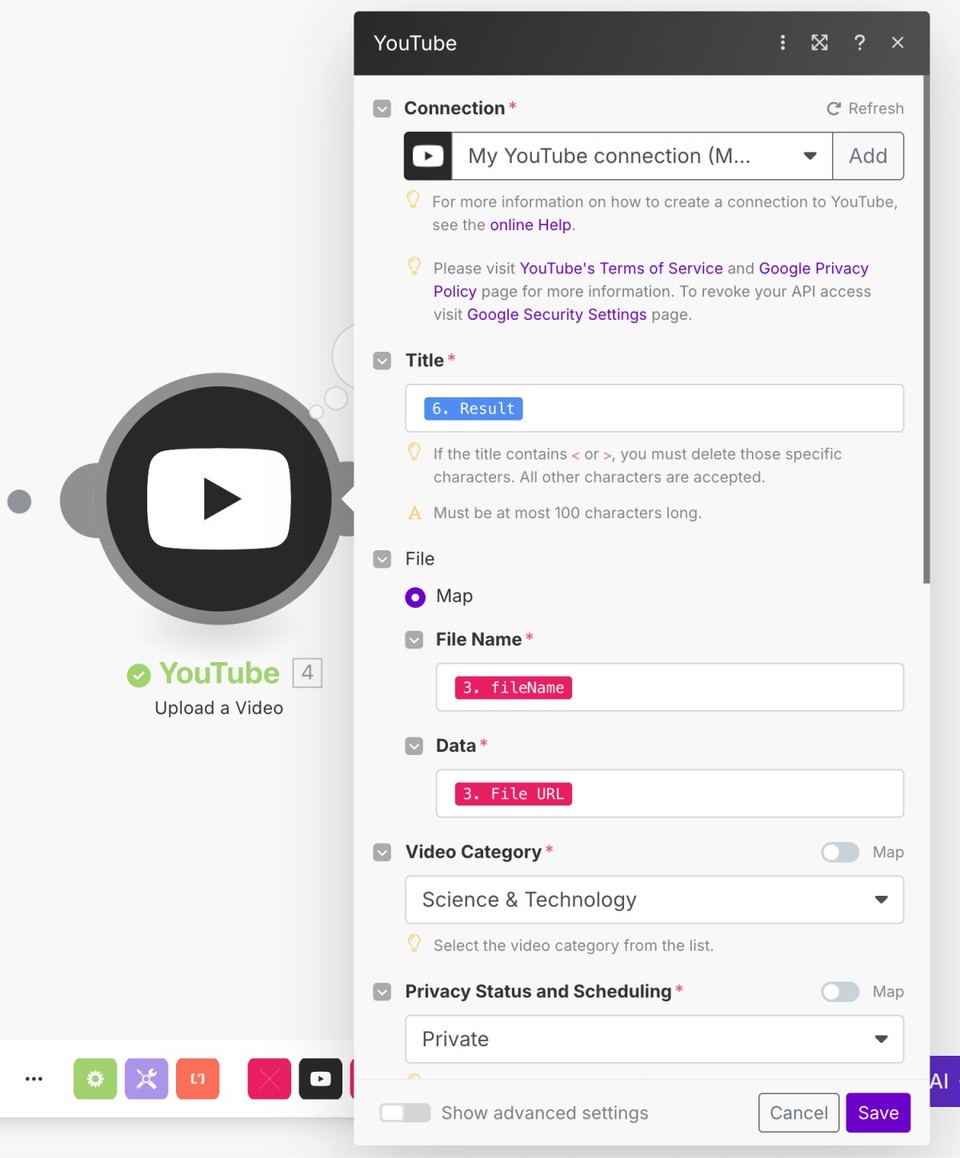Click the purple Tools icon in toolbar
Viewport: 960px width, 1158px height.
coord(146,1079)
